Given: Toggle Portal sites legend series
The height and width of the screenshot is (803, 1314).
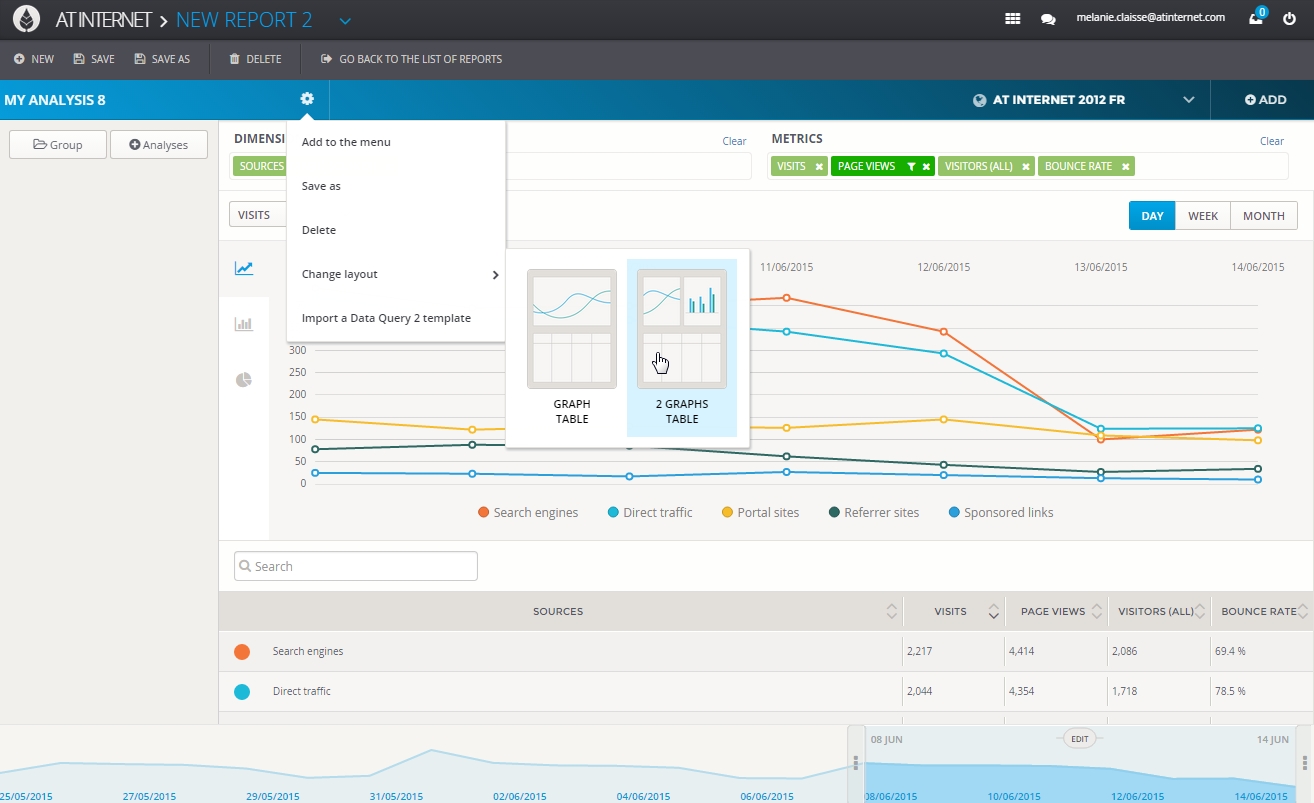Looking at the screenshot, I should (760, 512).
